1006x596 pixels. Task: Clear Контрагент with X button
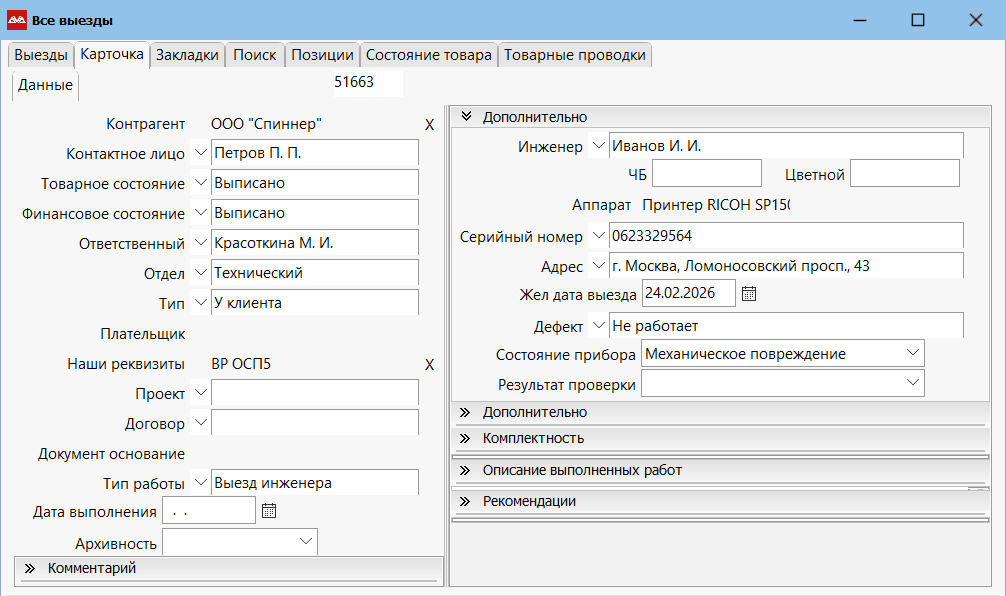pos(429,125)
